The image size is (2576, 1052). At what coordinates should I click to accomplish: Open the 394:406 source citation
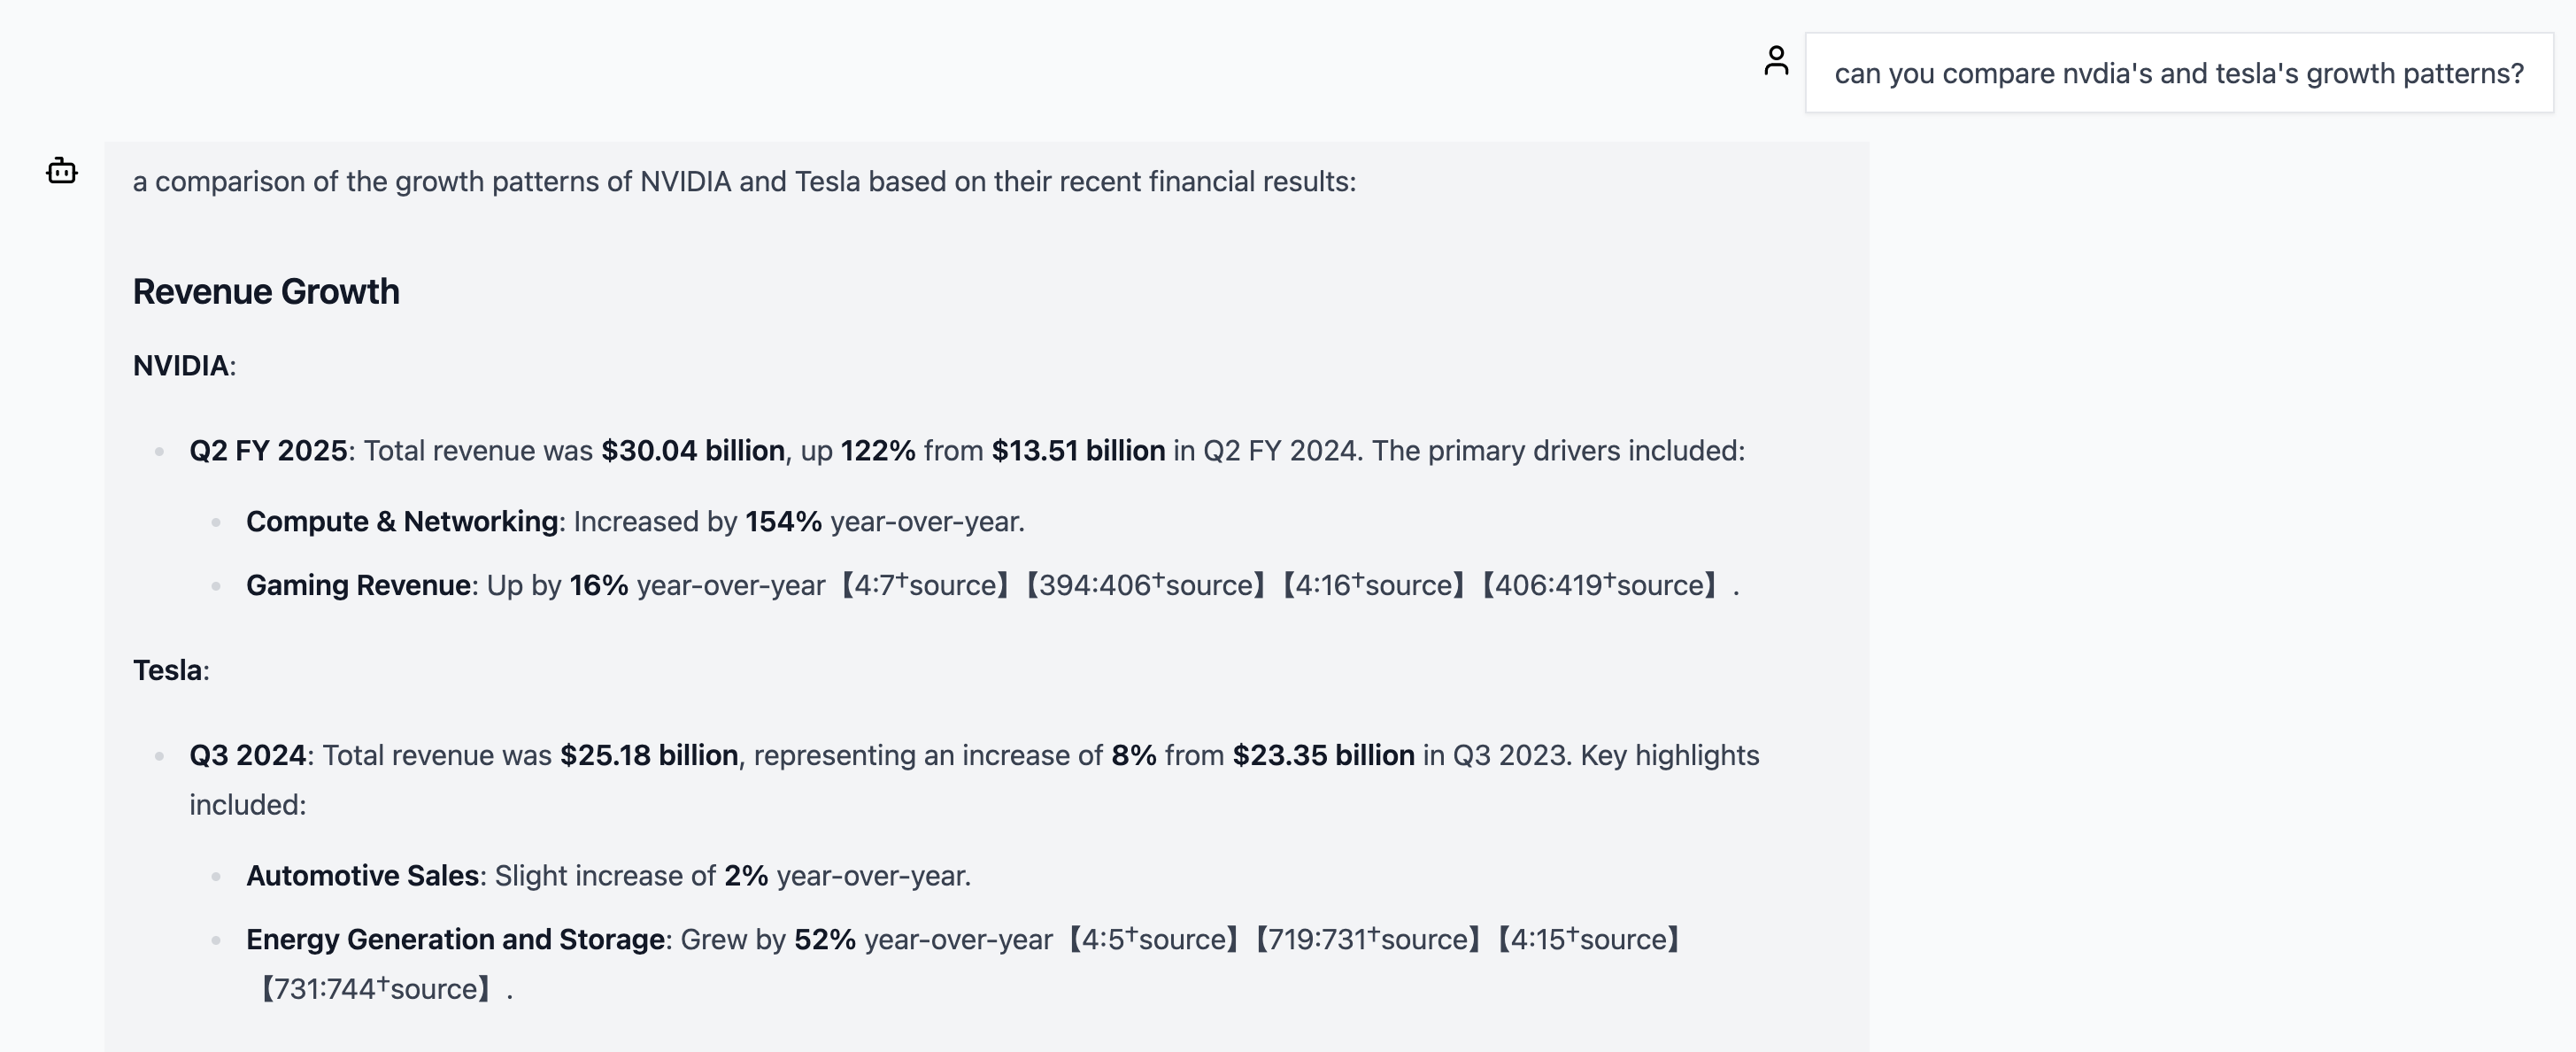point(1146,585)
